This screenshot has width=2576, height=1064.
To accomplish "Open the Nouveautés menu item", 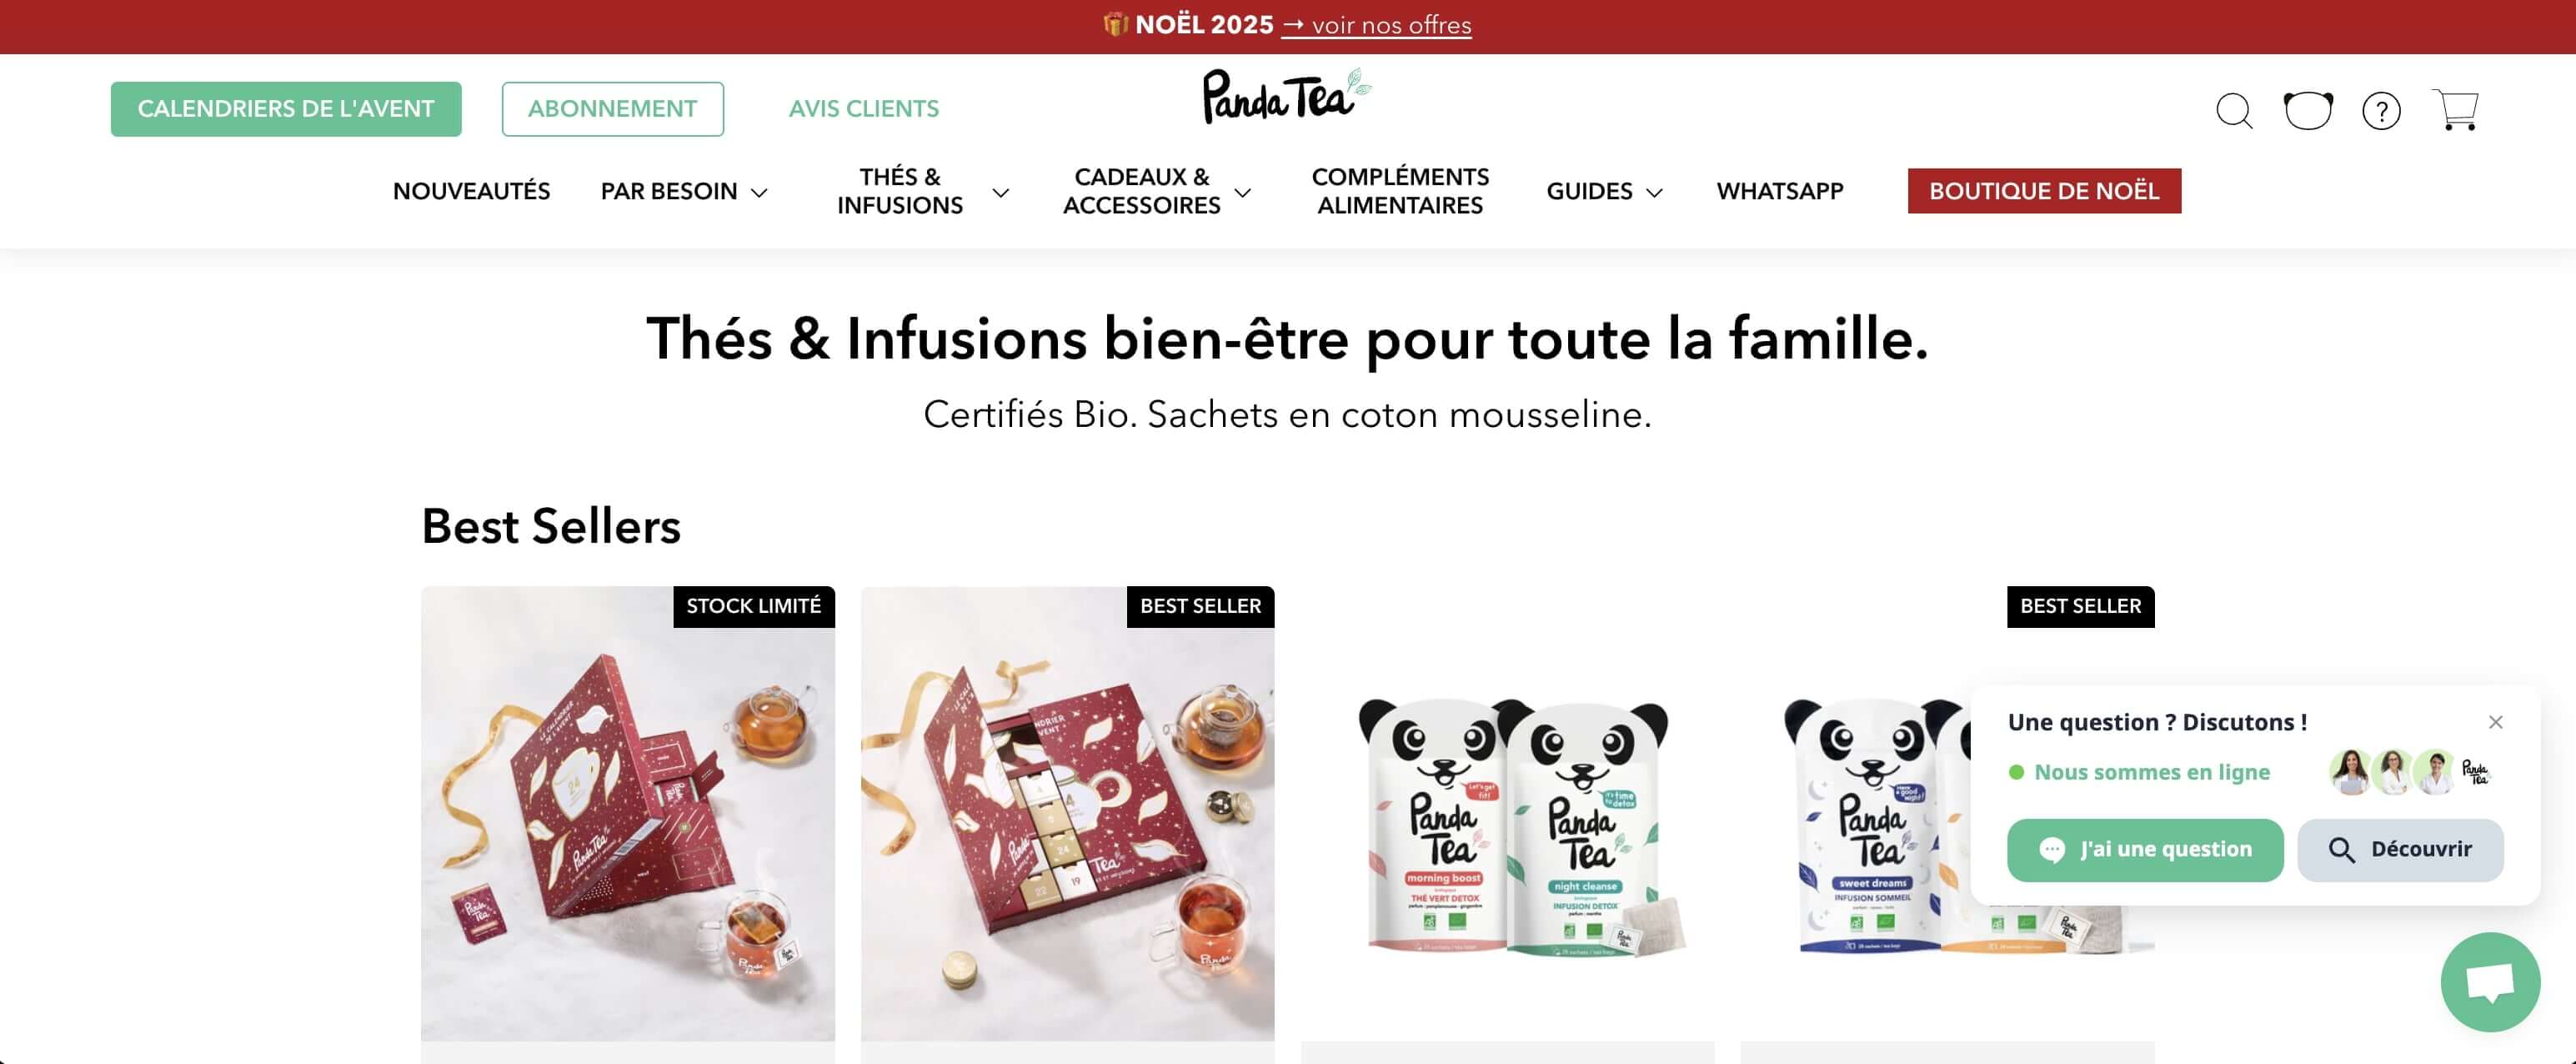I will tap(471, 191).
